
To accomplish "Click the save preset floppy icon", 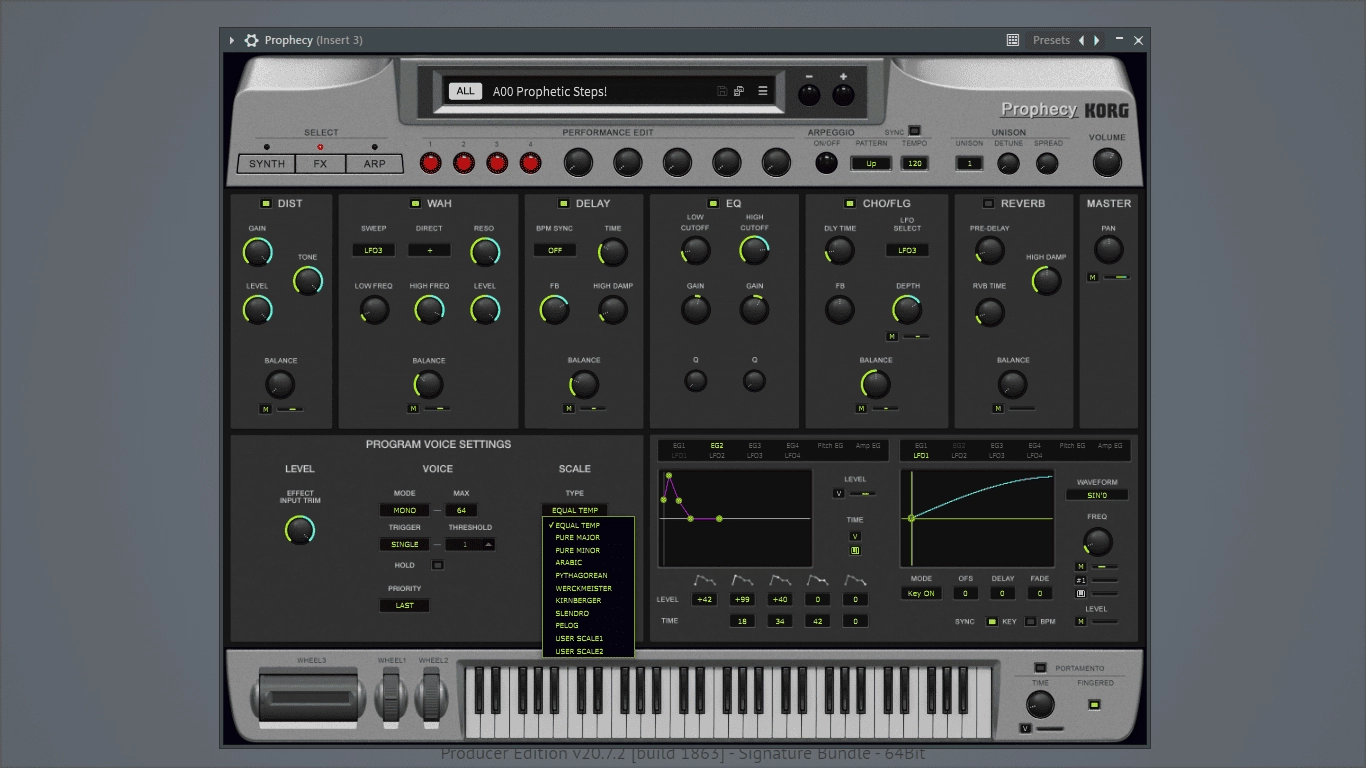I will tap(722, 91).
